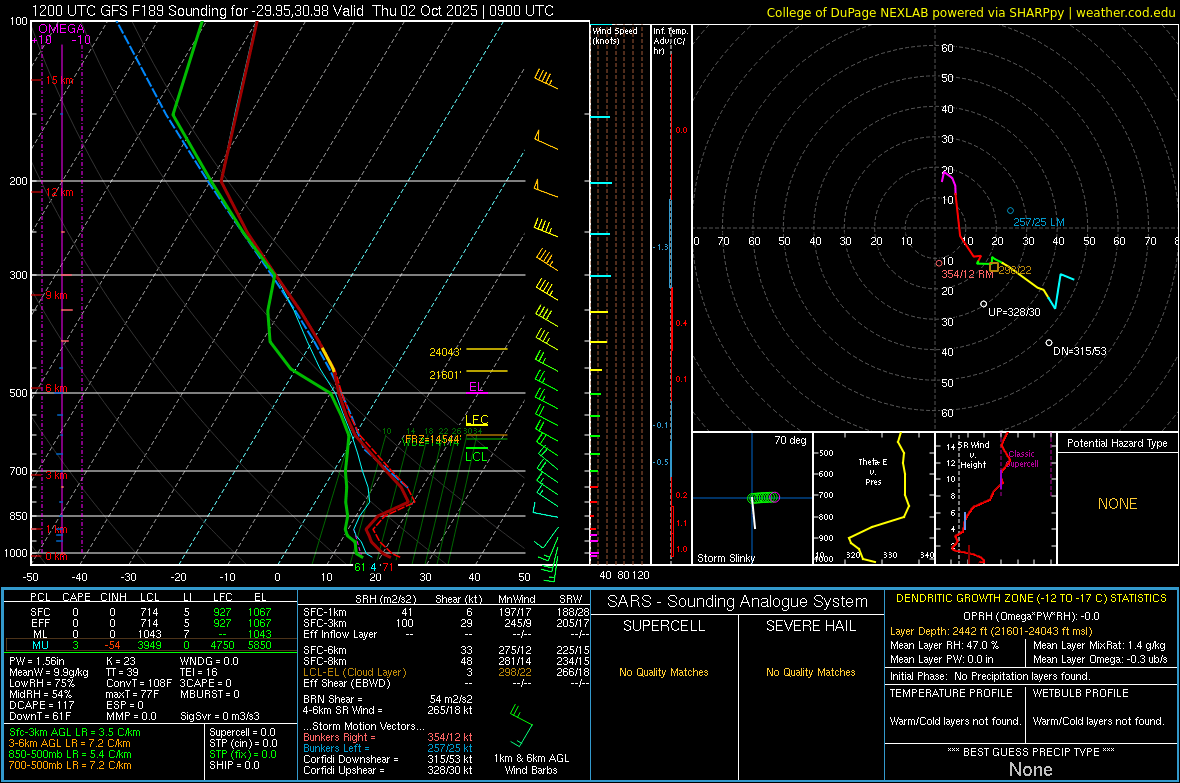Click the LCL-EL (Cloud Layer) row
The height and width of the screenshot is (783, 1180).
tap(447, 672)
